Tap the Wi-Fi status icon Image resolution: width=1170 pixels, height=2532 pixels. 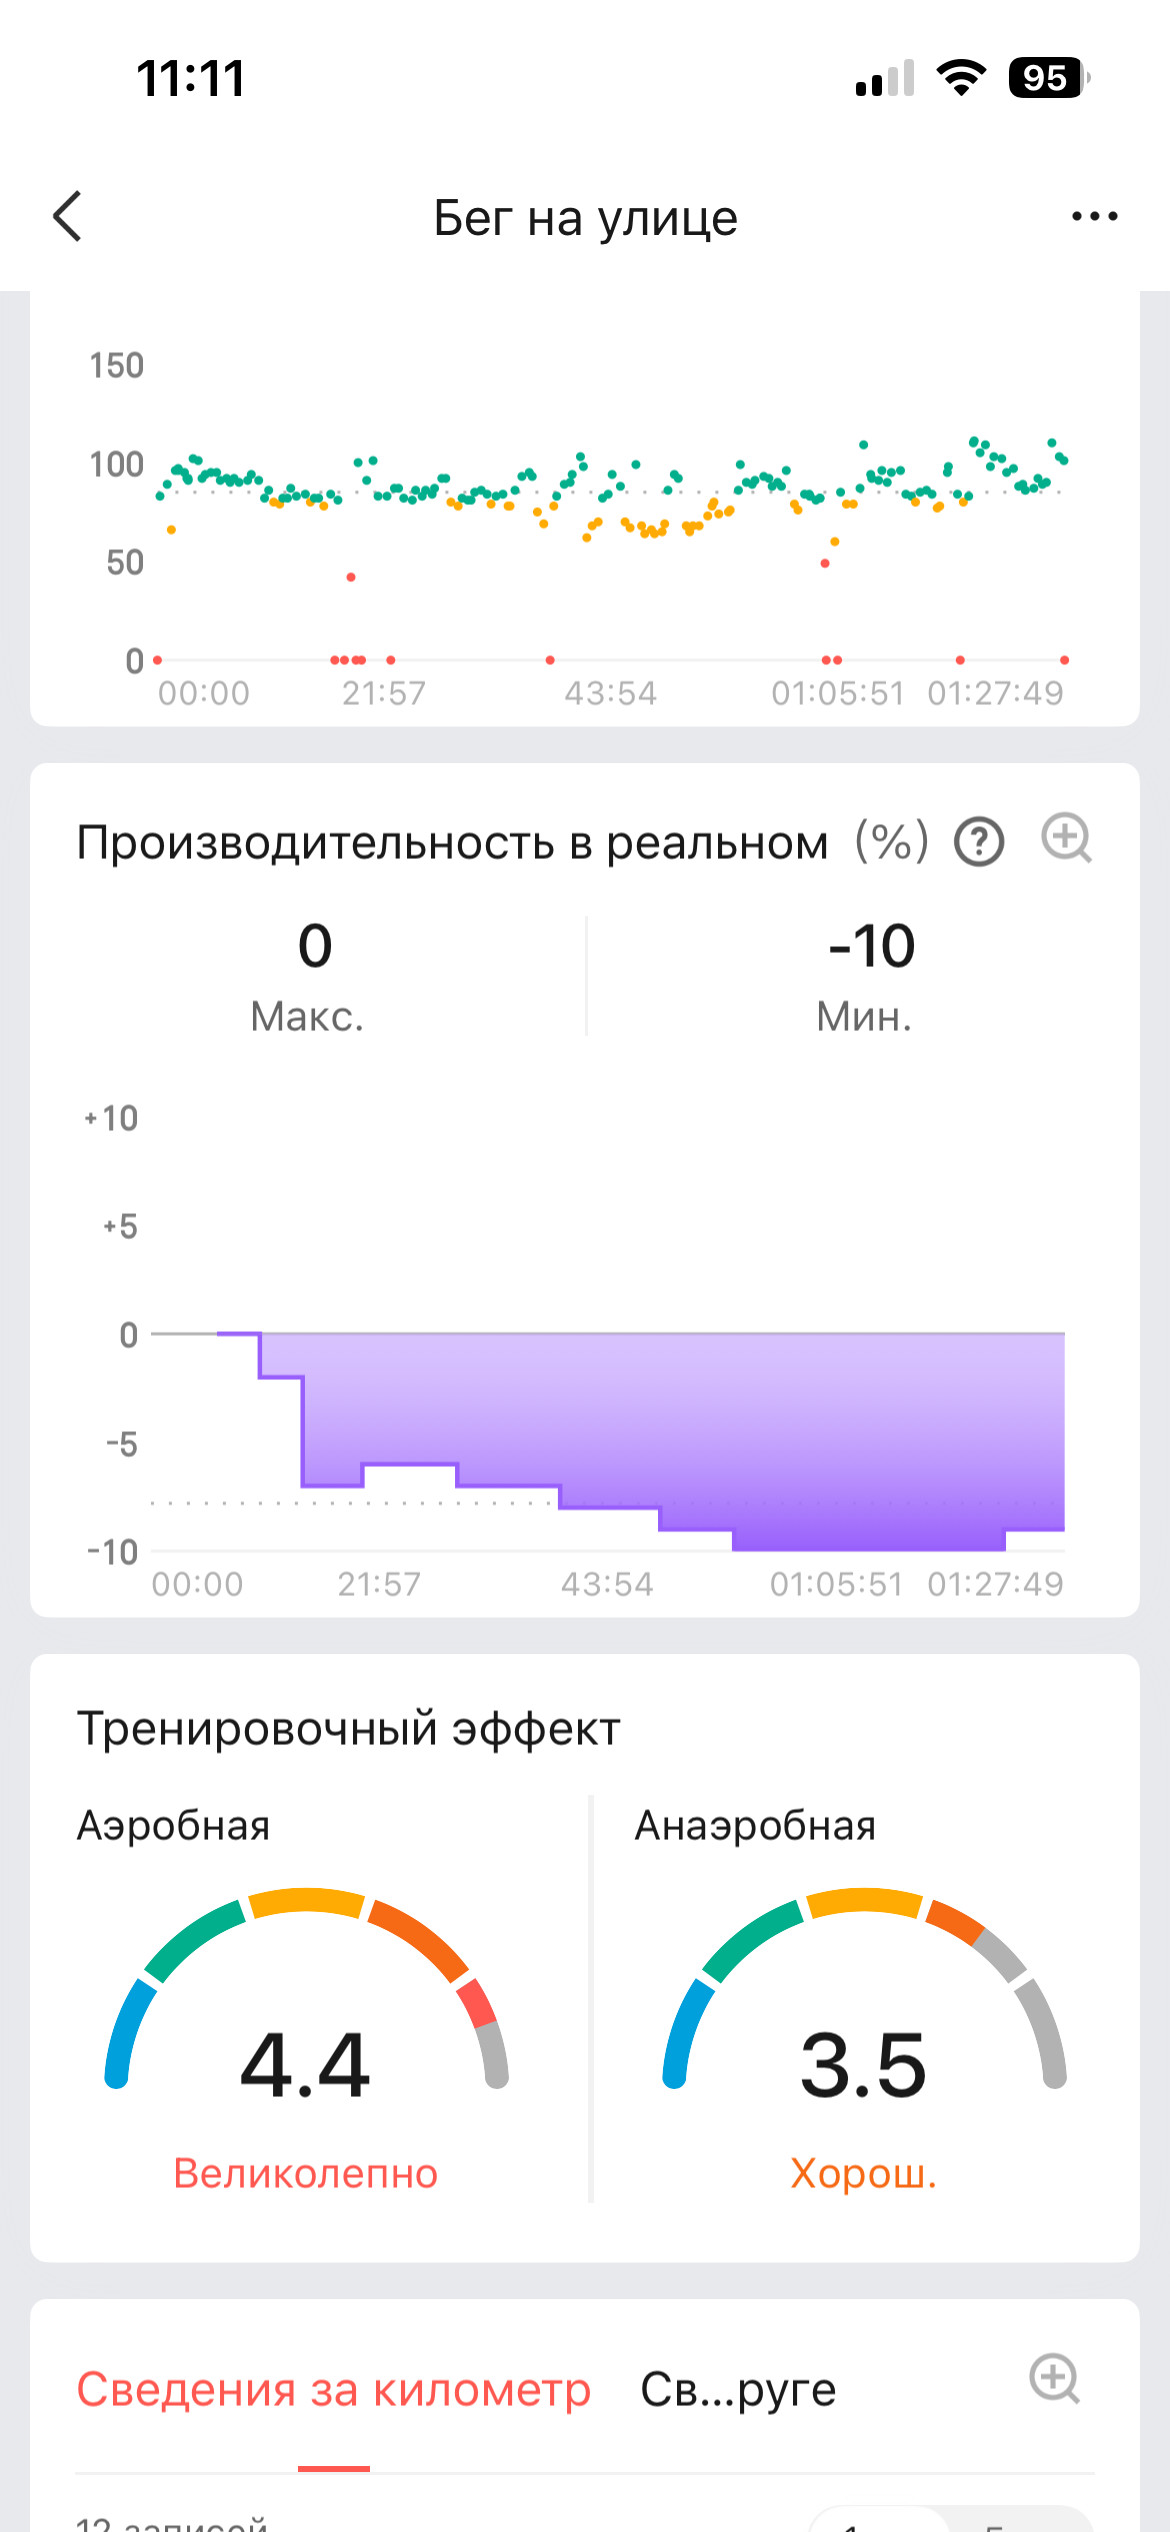point(961,78)
